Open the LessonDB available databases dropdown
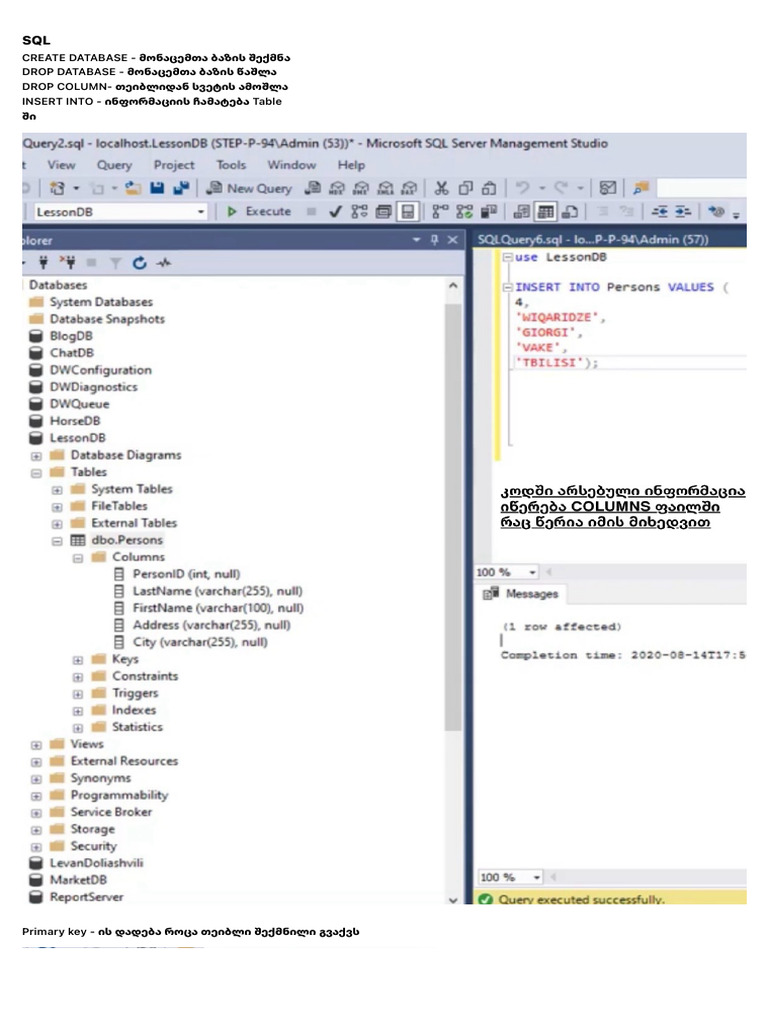The height and width of the screenshot is (1024, 768). [x=200, y=212]
